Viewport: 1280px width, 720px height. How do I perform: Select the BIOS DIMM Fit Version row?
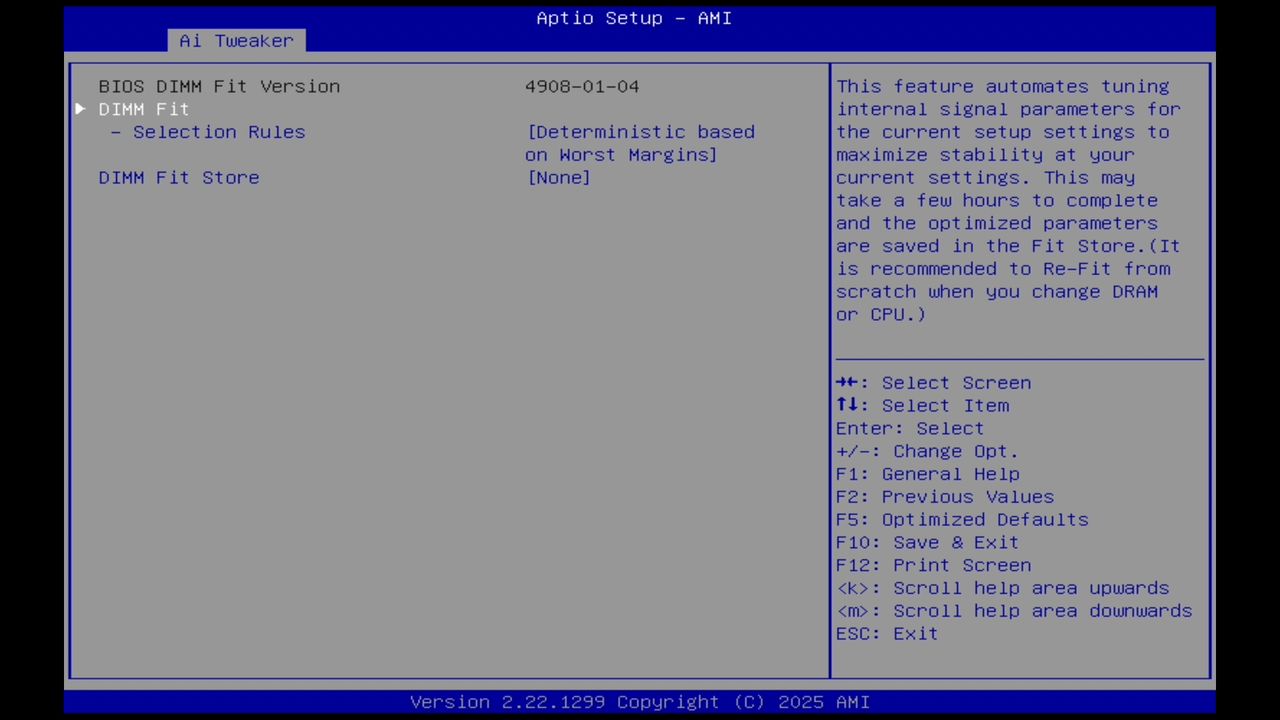tap(219, 86)
